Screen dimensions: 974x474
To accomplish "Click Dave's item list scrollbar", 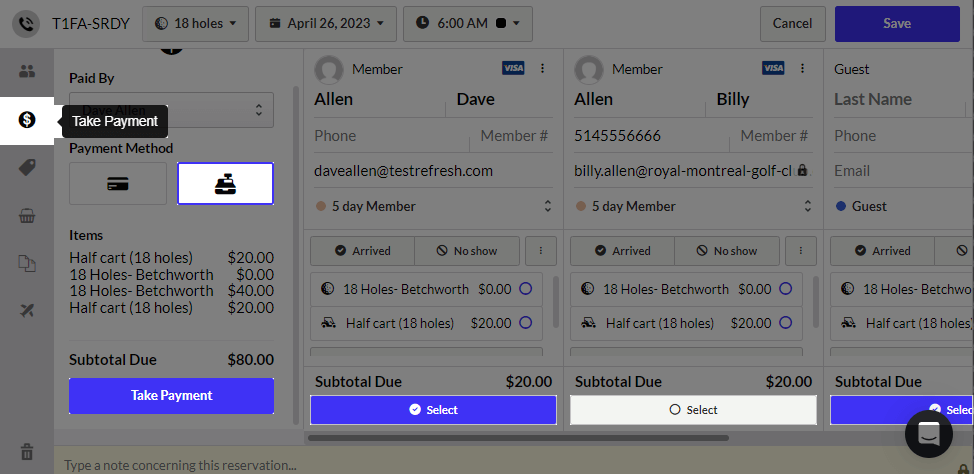I will [x=555, y=303].
